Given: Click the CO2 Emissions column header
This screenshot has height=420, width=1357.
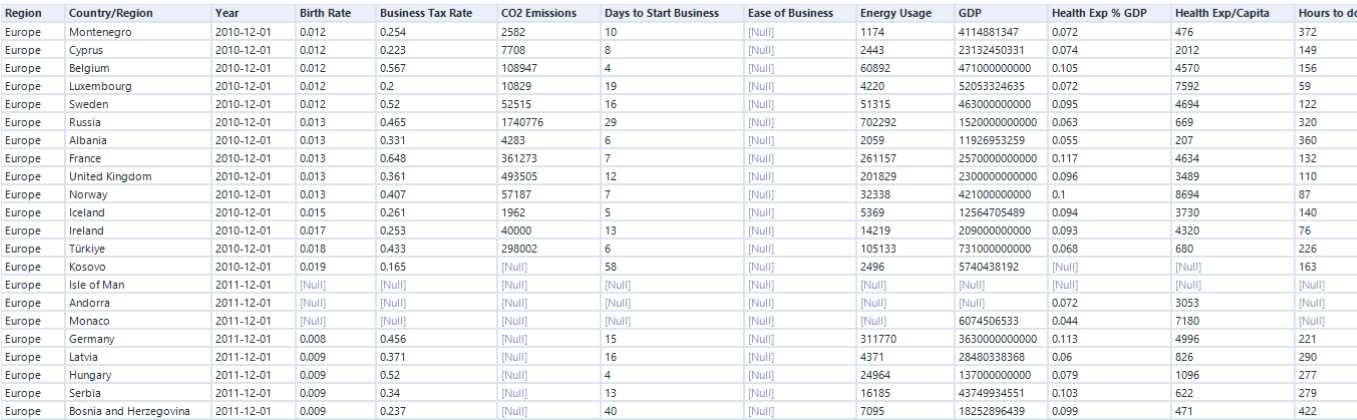Looking at the screenshot, I should tap(549, 13).
